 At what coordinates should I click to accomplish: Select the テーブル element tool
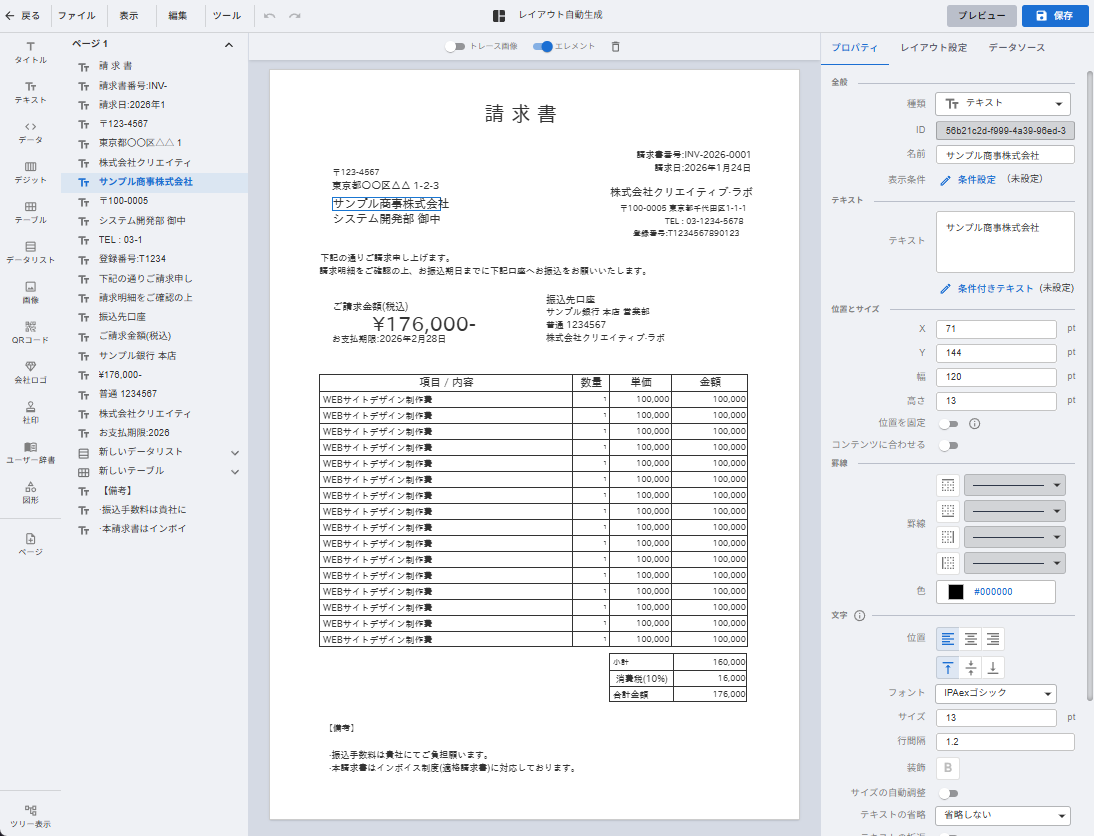point(30,211)
